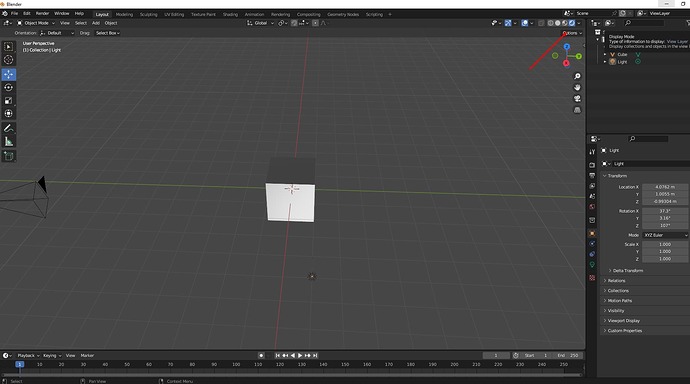Expand the Light item in outliner
Viewport: 690px width, 384px height.
pos(605,62)
